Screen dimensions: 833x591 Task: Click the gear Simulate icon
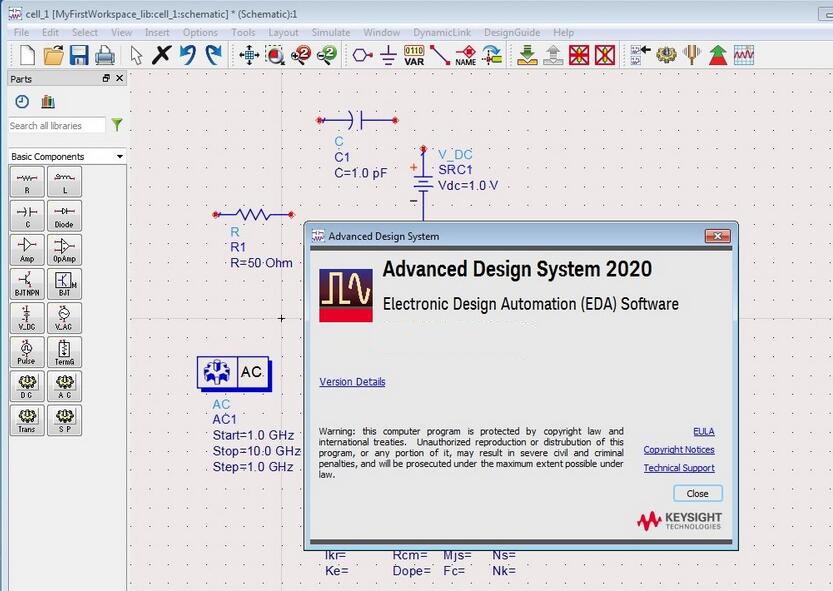pos(666,55)
